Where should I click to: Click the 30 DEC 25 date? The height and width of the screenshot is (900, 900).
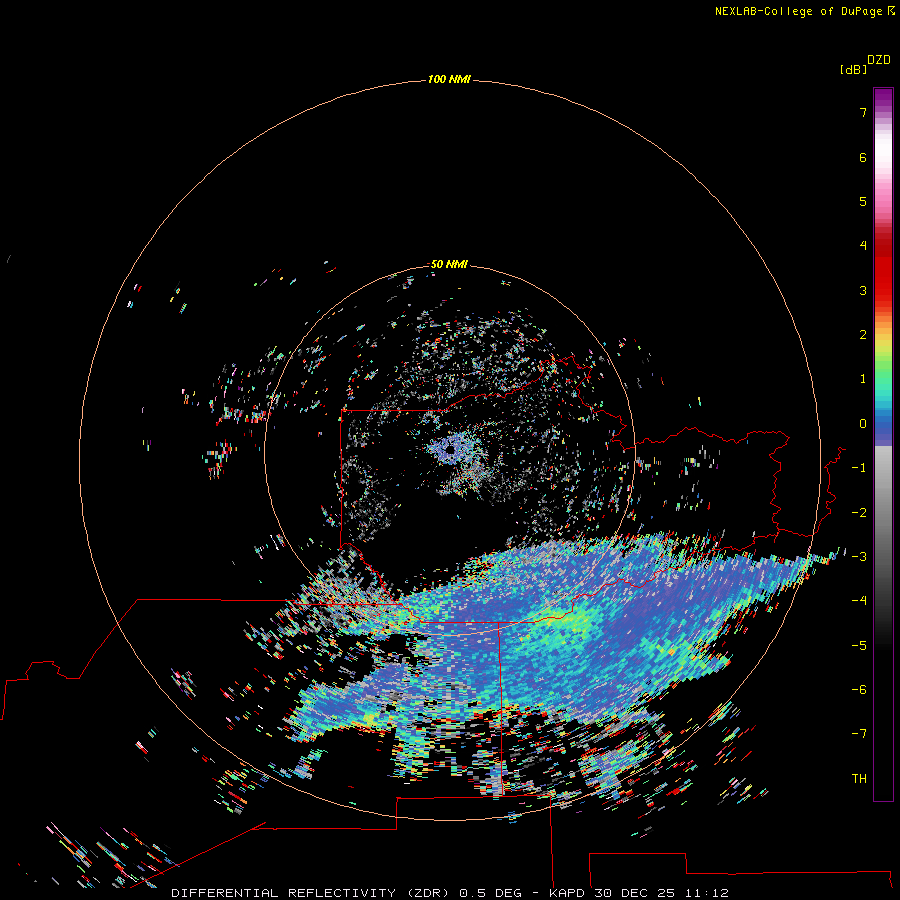(635, 893)
